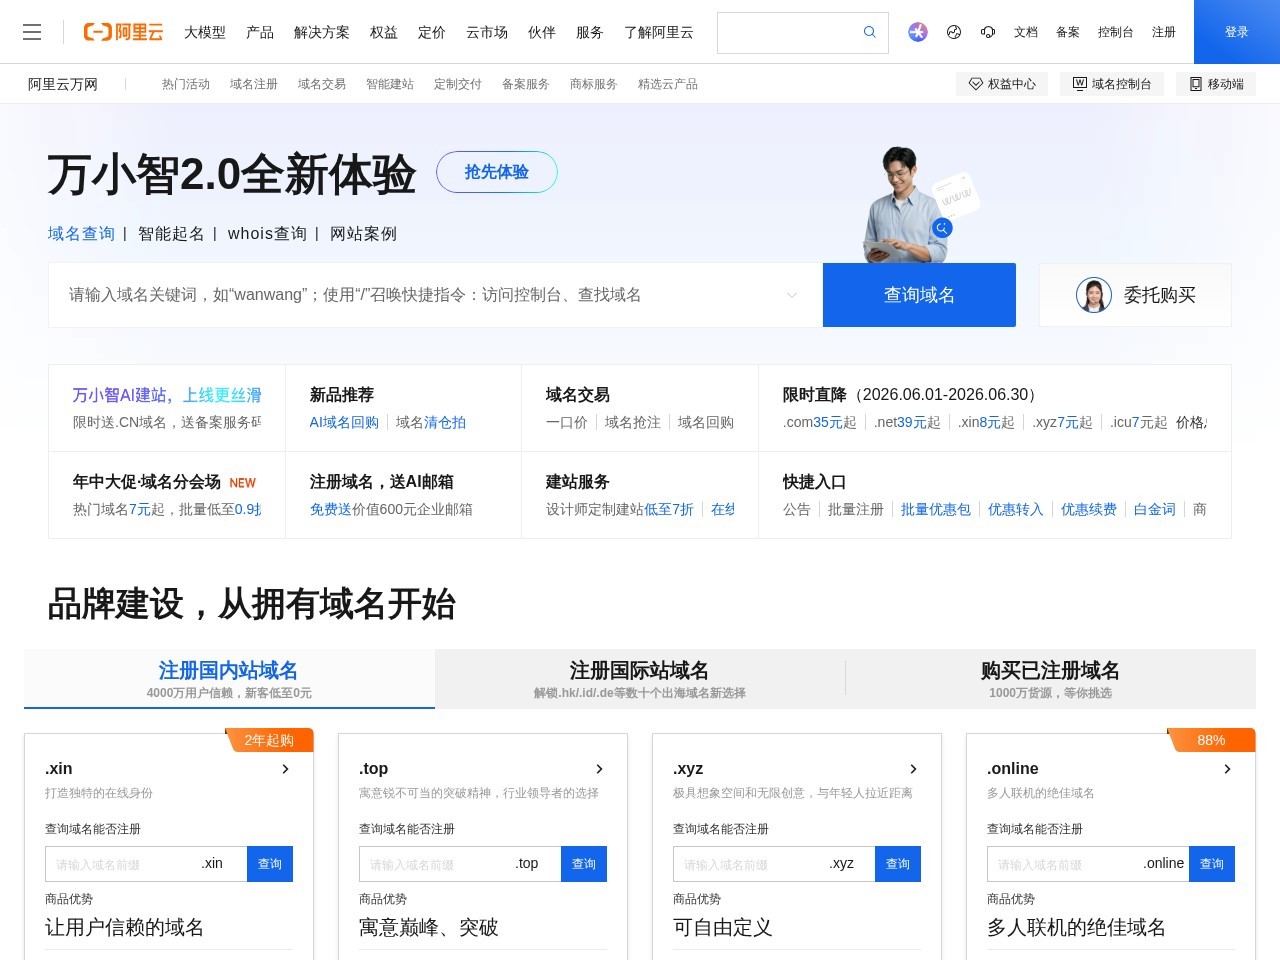Click the magnifier badge on banner illustration
This screenshot has width=1280, height=960.
942,228
